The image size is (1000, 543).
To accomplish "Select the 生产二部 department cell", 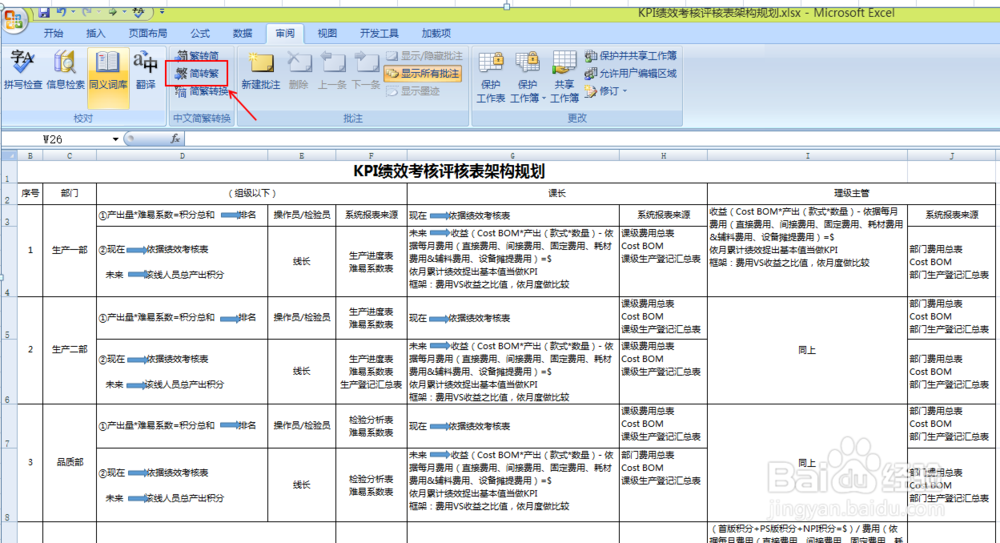I will tap(70, 350).
